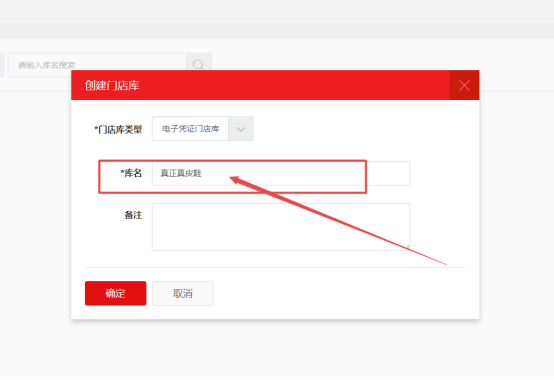Select the 电子凭证门店库 combo box value
Image resolution: width=554 pixels, height=380 pixels.
190,129
